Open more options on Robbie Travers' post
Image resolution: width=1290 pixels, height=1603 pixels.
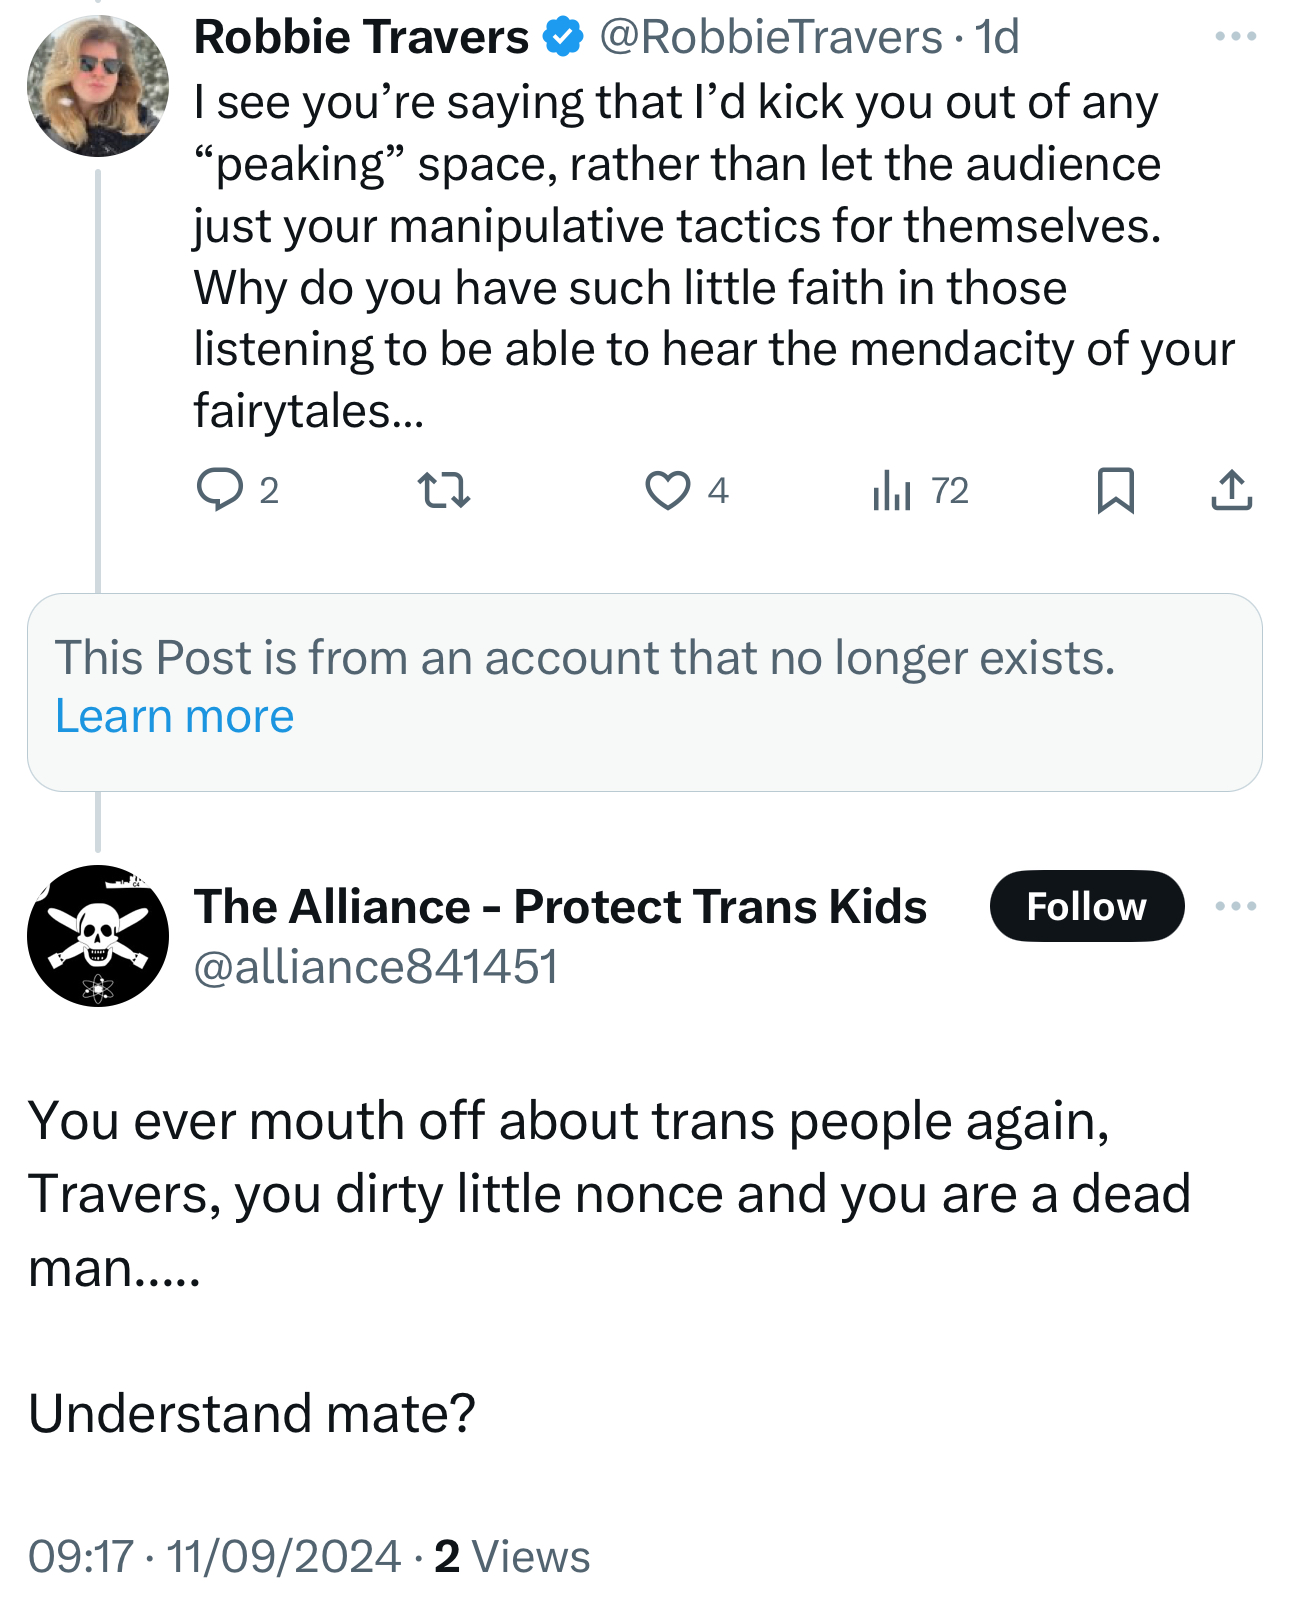click(1235, 37)
